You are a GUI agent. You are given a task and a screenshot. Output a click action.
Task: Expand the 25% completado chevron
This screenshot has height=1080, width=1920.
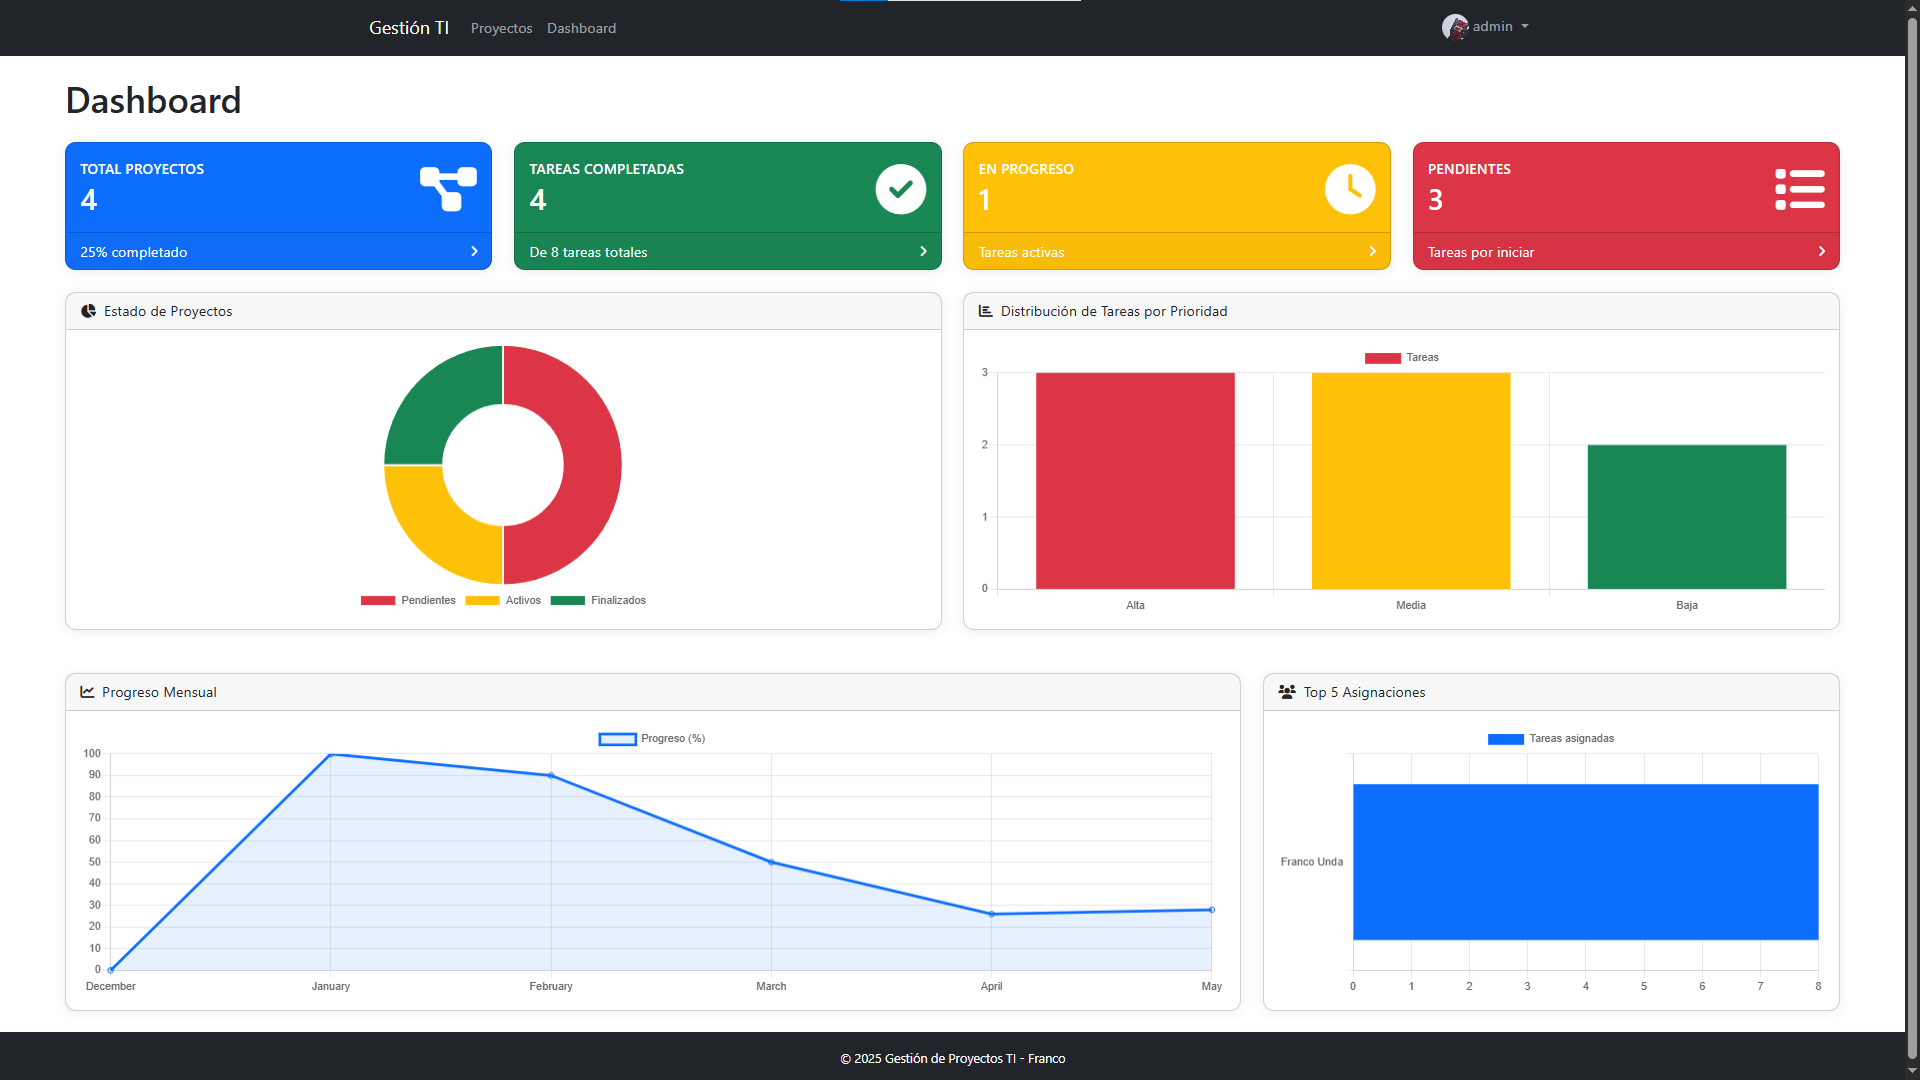click(474, 252)
